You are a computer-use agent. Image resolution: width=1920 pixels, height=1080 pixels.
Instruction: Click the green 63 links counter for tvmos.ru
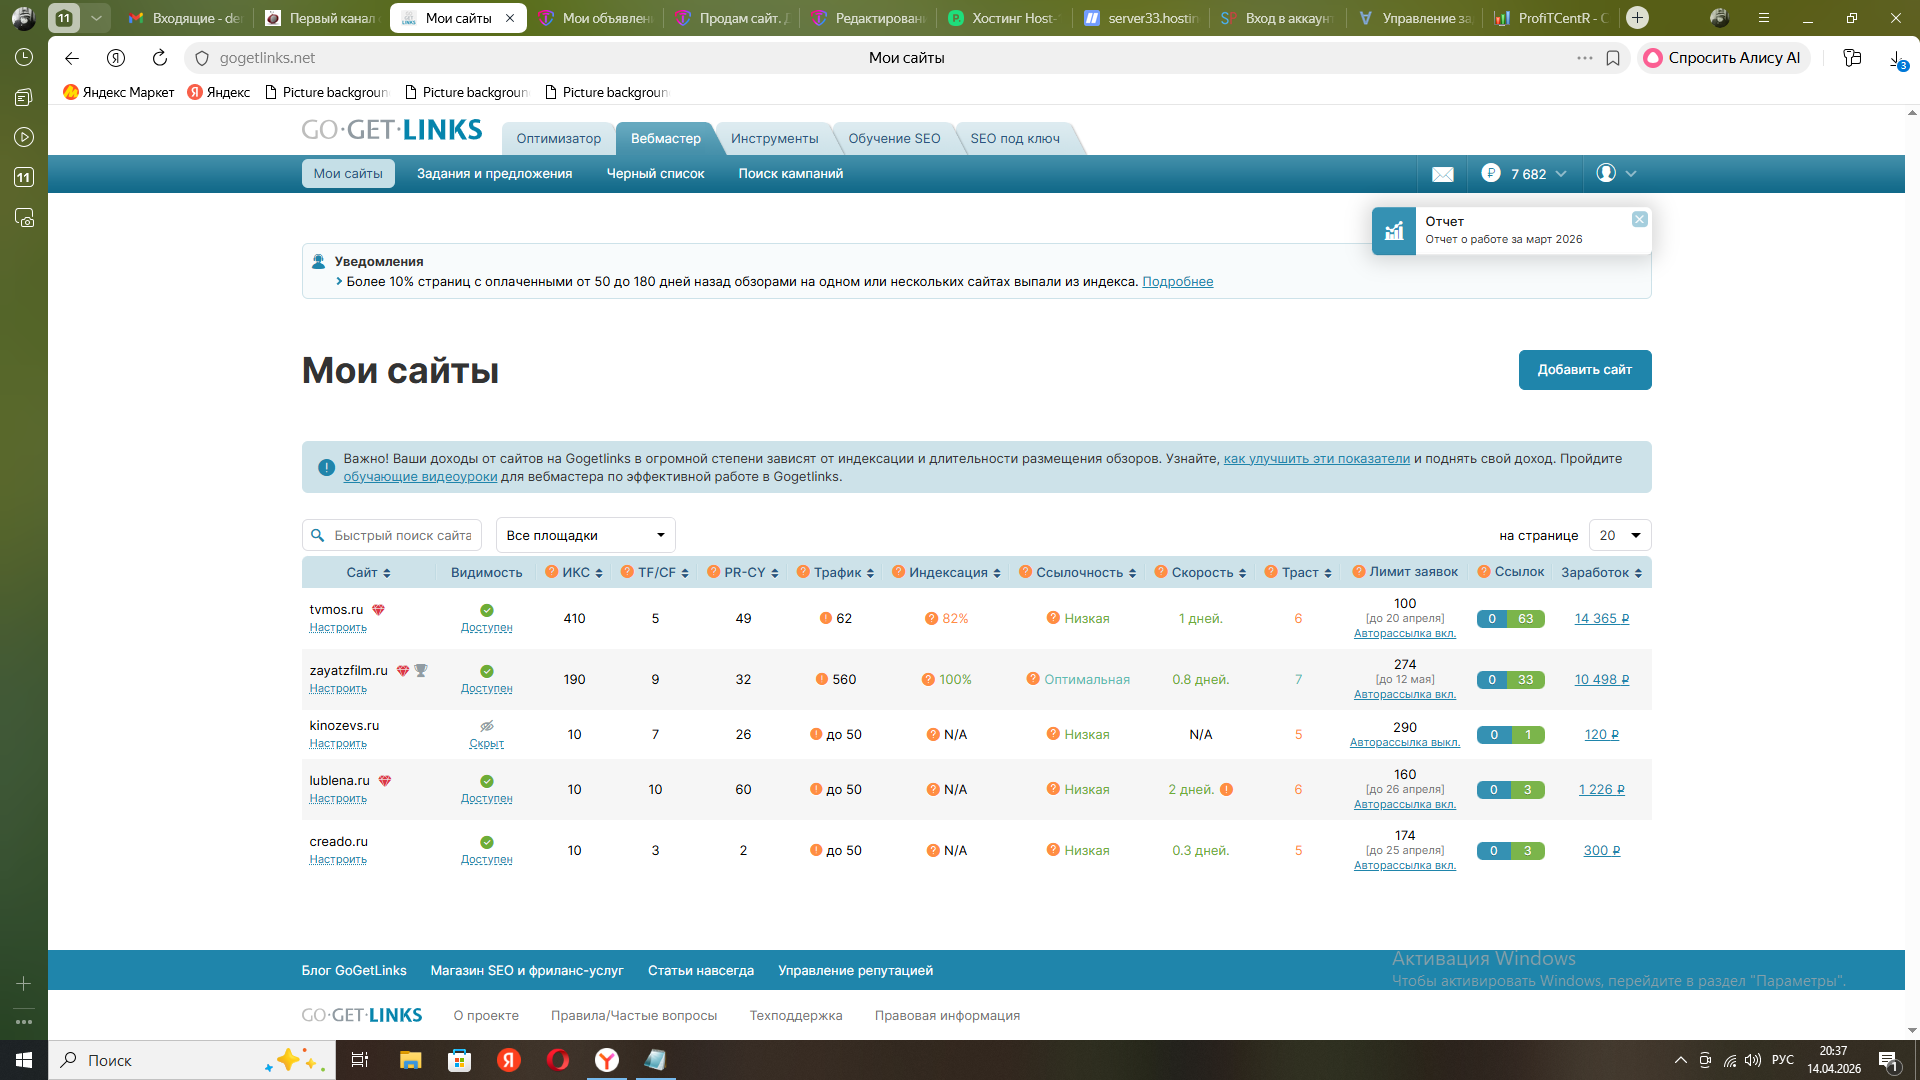point(1525,619)
